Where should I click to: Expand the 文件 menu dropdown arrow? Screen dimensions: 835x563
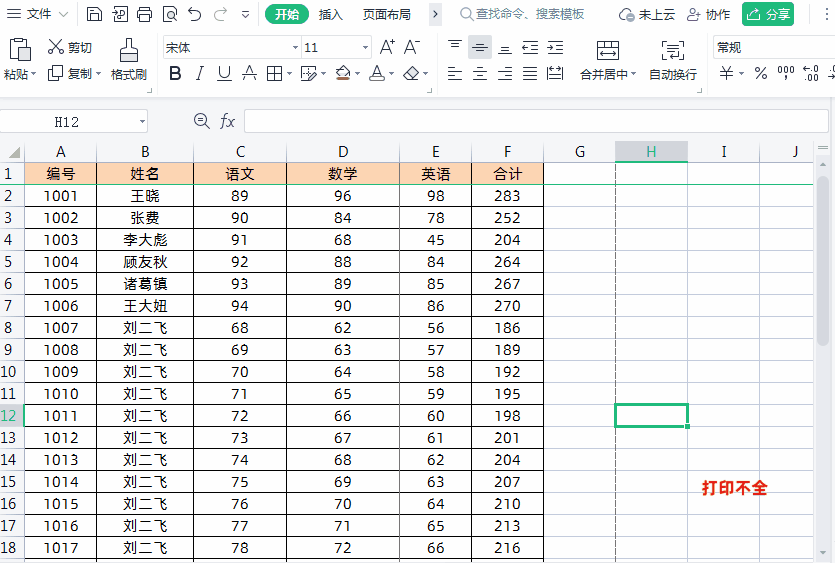coord(63,14)
